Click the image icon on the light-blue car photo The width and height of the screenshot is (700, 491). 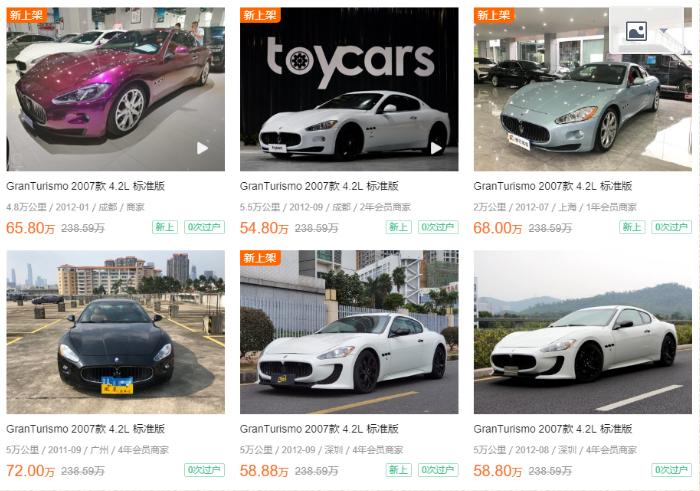[636, 31]
